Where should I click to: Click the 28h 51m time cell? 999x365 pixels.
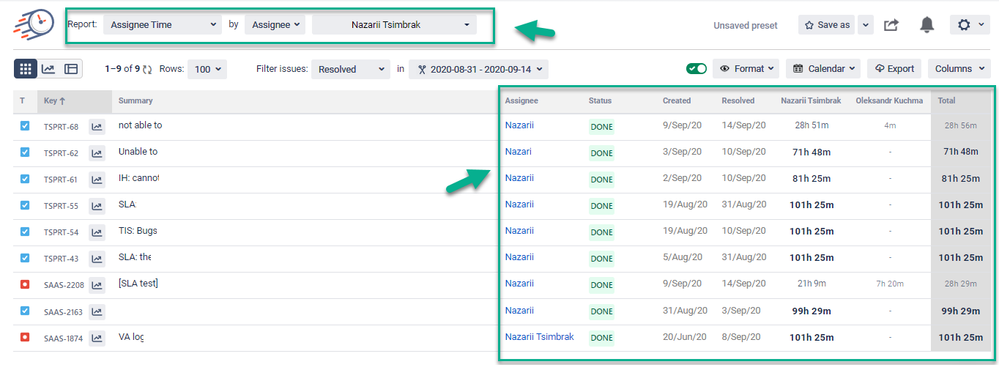(812, 125)
